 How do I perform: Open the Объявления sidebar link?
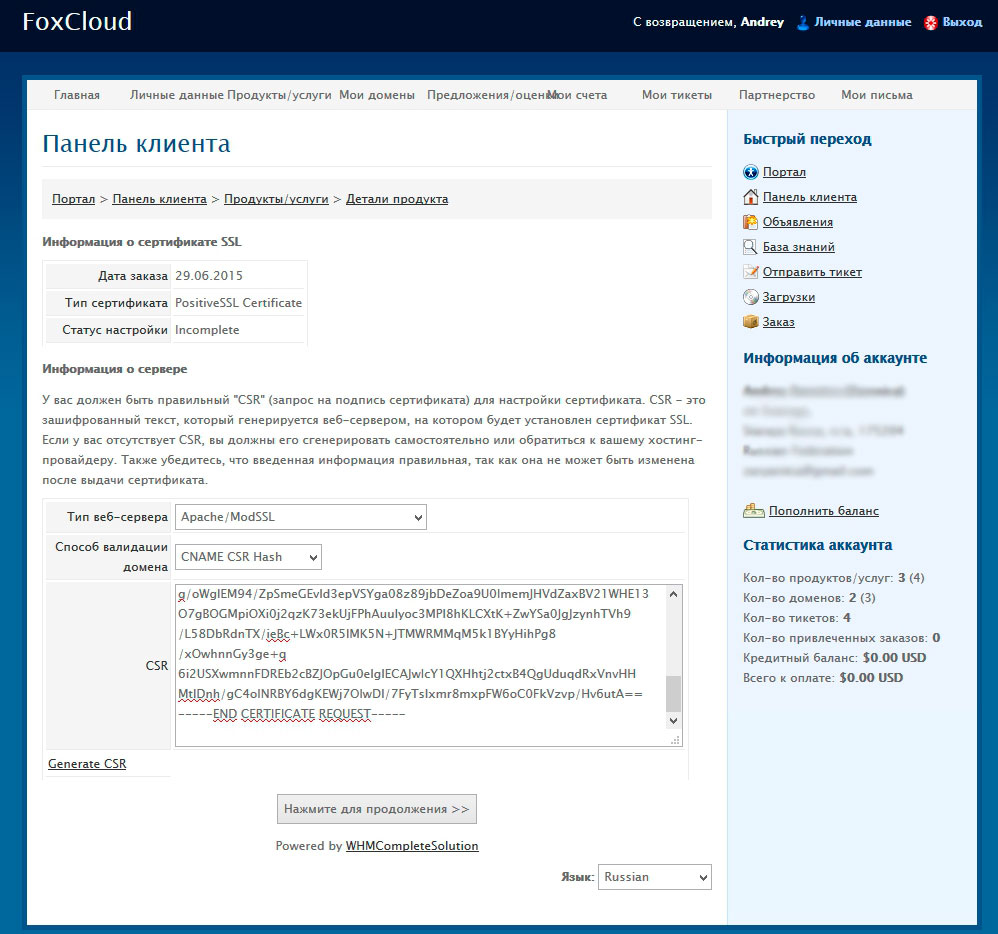798,222
